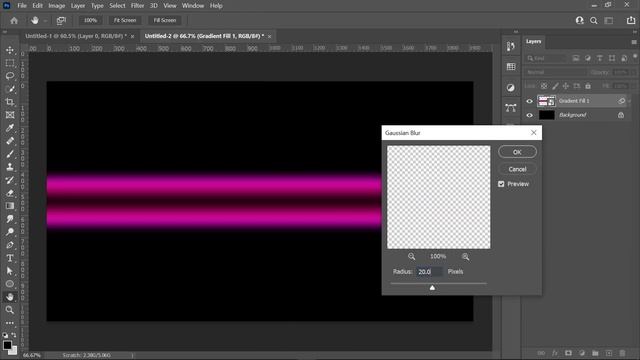Viewport: 640px width, 360px height.
Task: Select the Smudge tool
Action: (10, 219)
